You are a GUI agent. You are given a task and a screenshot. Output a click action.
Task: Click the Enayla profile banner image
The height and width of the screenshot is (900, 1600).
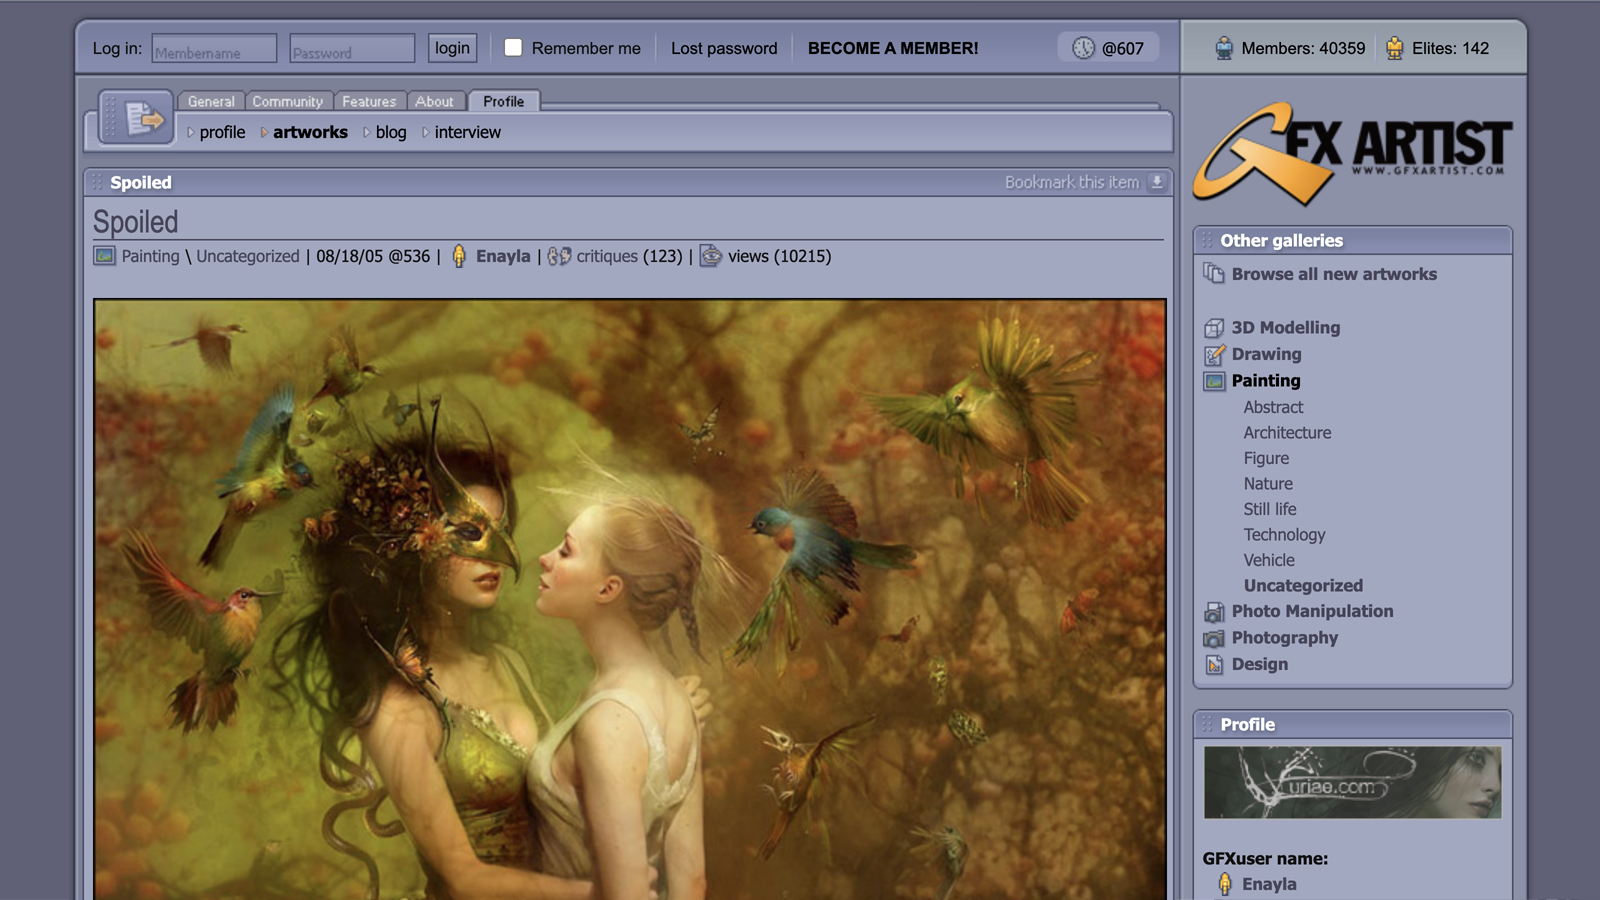pos(1352,782)
